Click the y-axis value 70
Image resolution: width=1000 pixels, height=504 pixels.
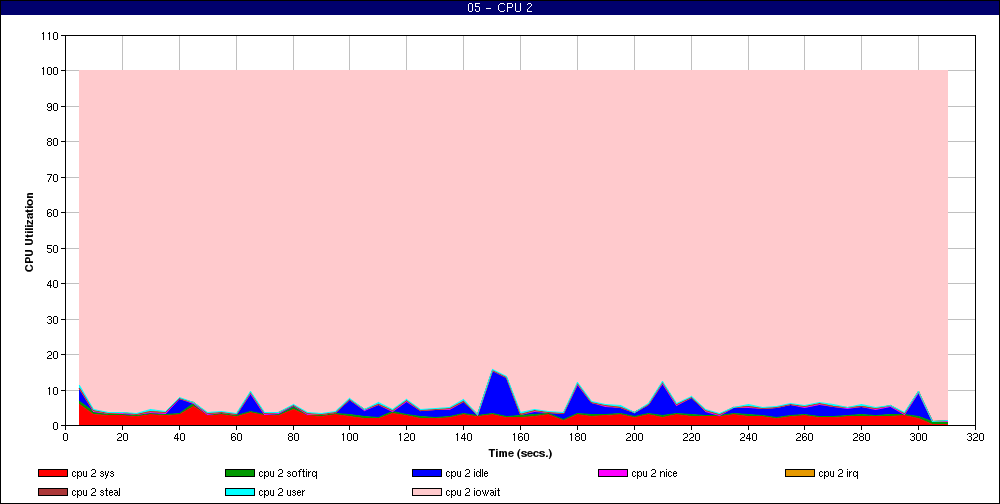tap(53, 177)
